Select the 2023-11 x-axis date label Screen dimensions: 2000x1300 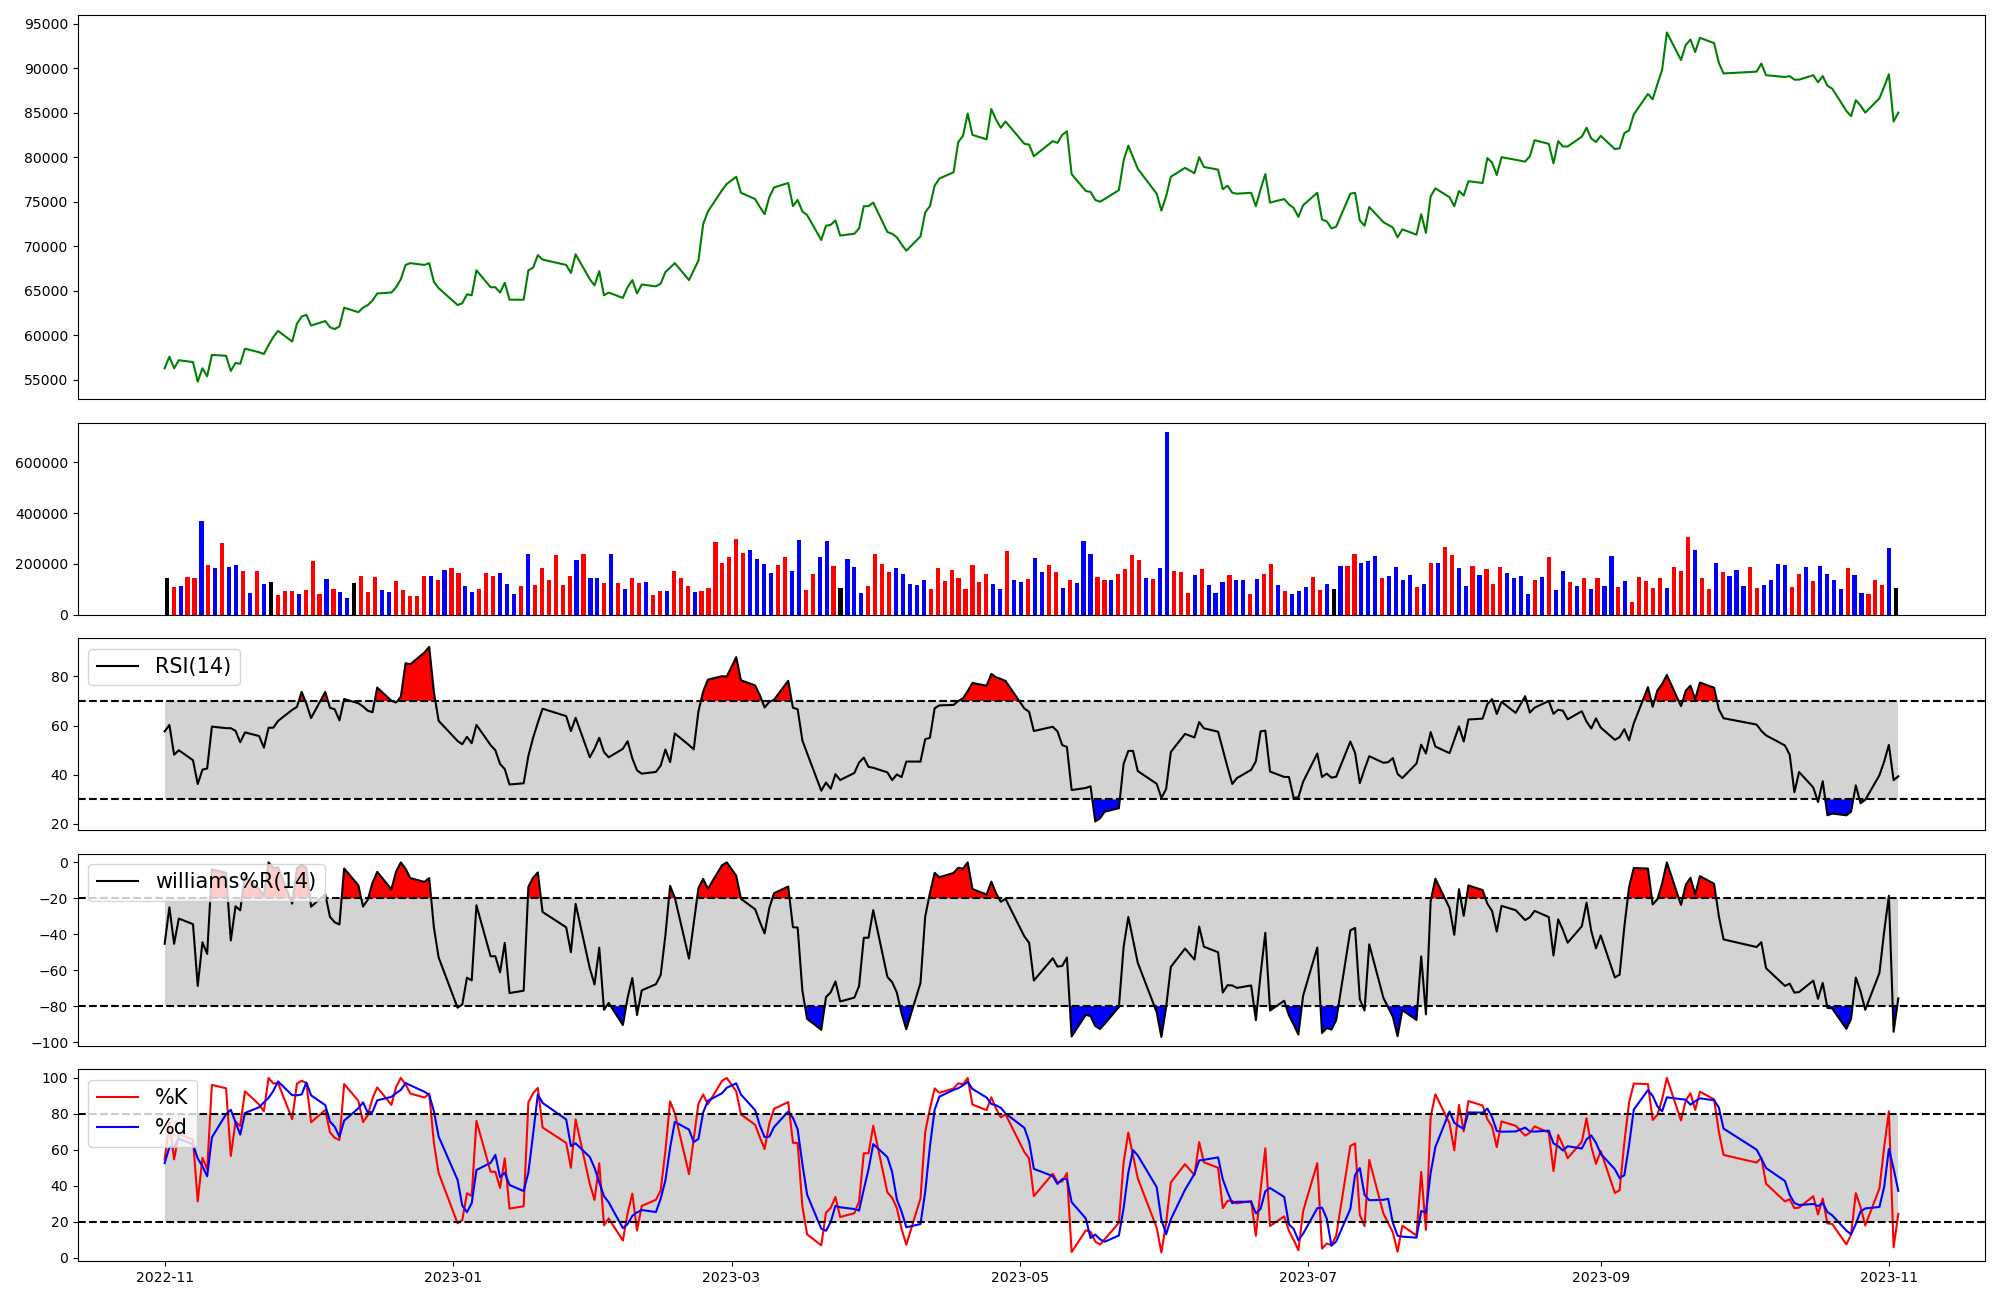coord(1888,1277)
